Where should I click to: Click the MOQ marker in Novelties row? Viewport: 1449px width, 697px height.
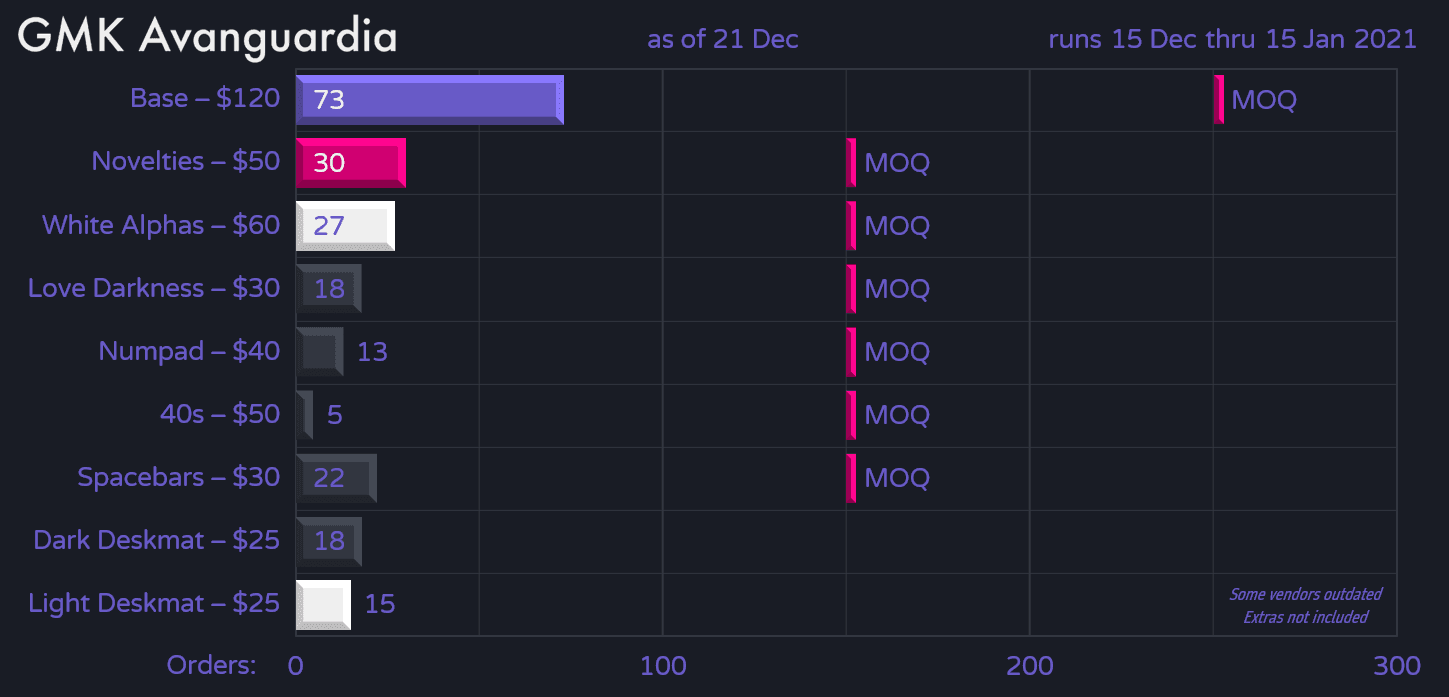(851, 163)
